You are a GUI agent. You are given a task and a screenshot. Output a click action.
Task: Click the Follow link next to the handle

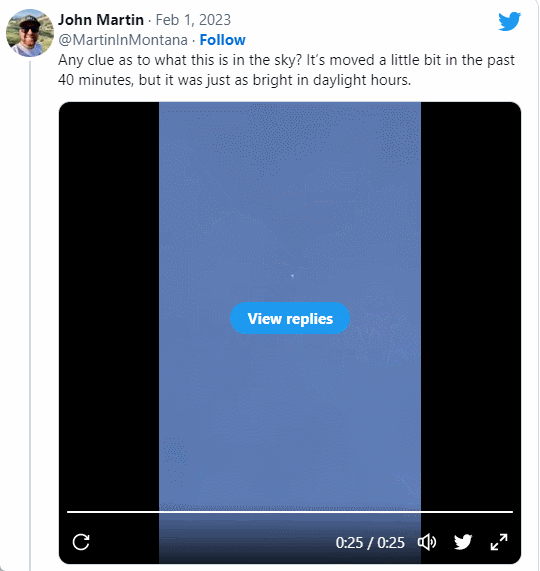222,40
